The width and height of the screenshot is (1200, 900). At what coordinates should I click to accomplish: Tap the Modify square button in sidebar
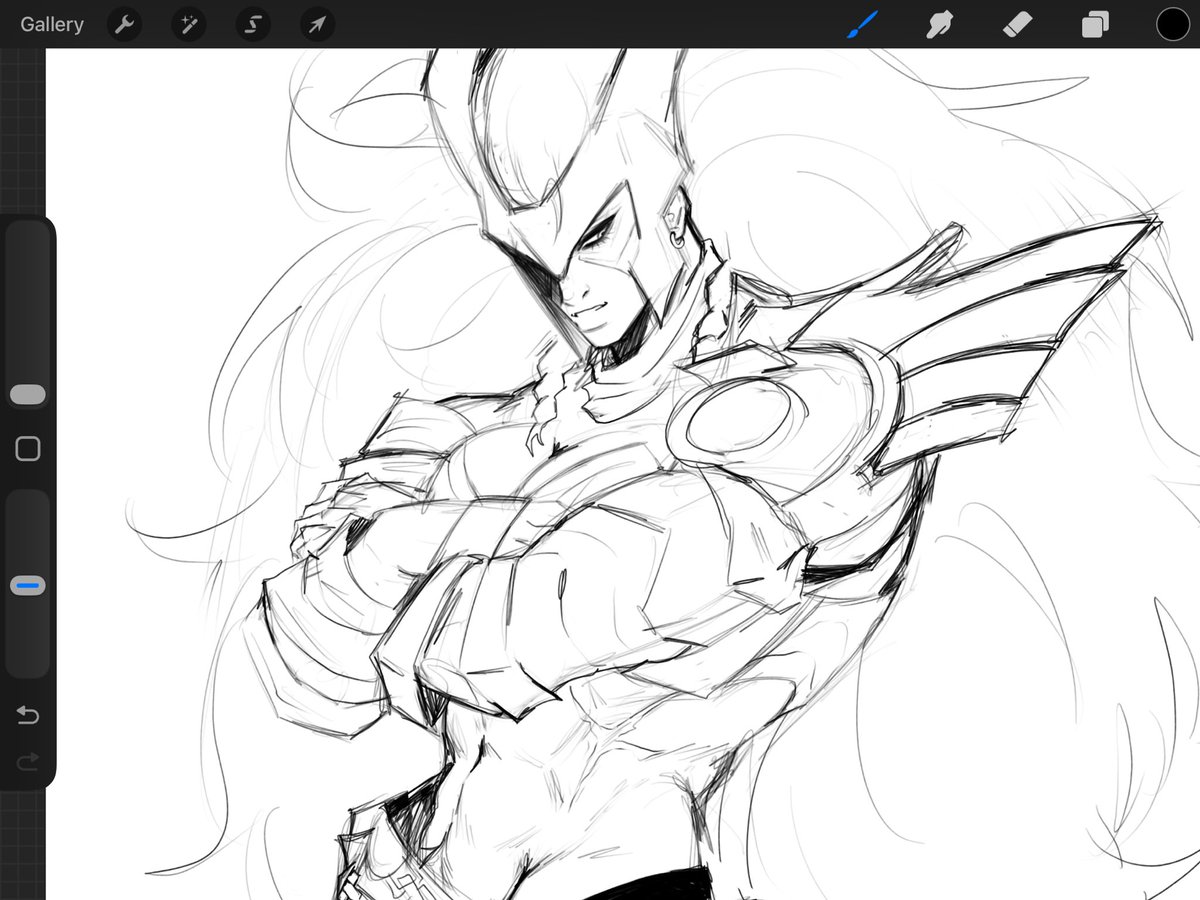tap(28, 449)
